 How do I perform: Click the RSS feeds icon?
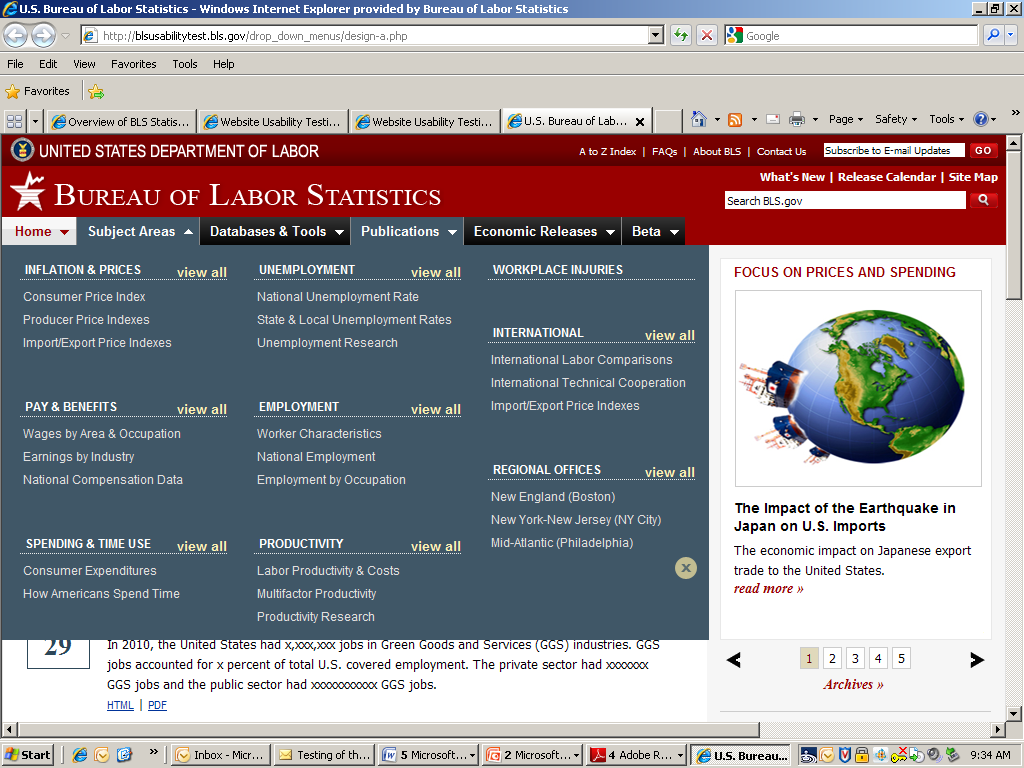tap(735, 120)
